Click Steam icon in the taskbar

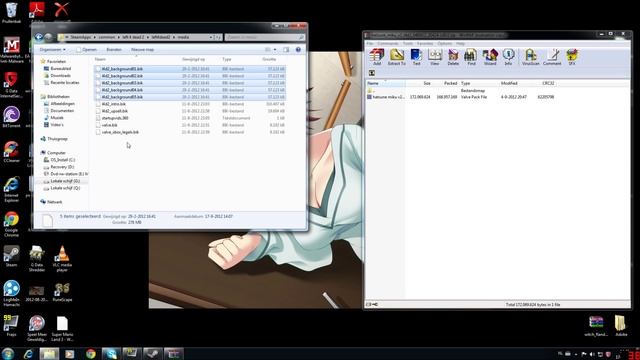tap(153, 353)
